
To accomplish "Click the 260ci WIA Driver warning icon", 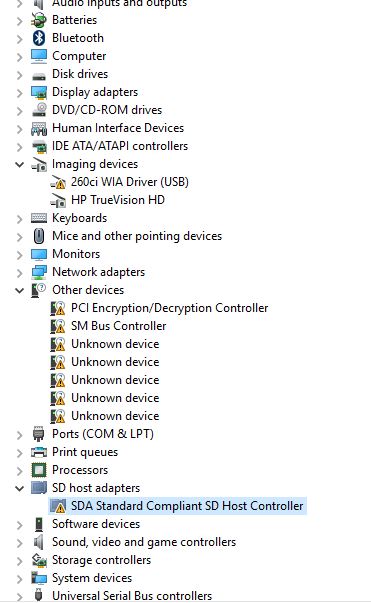I will (58, 182).
